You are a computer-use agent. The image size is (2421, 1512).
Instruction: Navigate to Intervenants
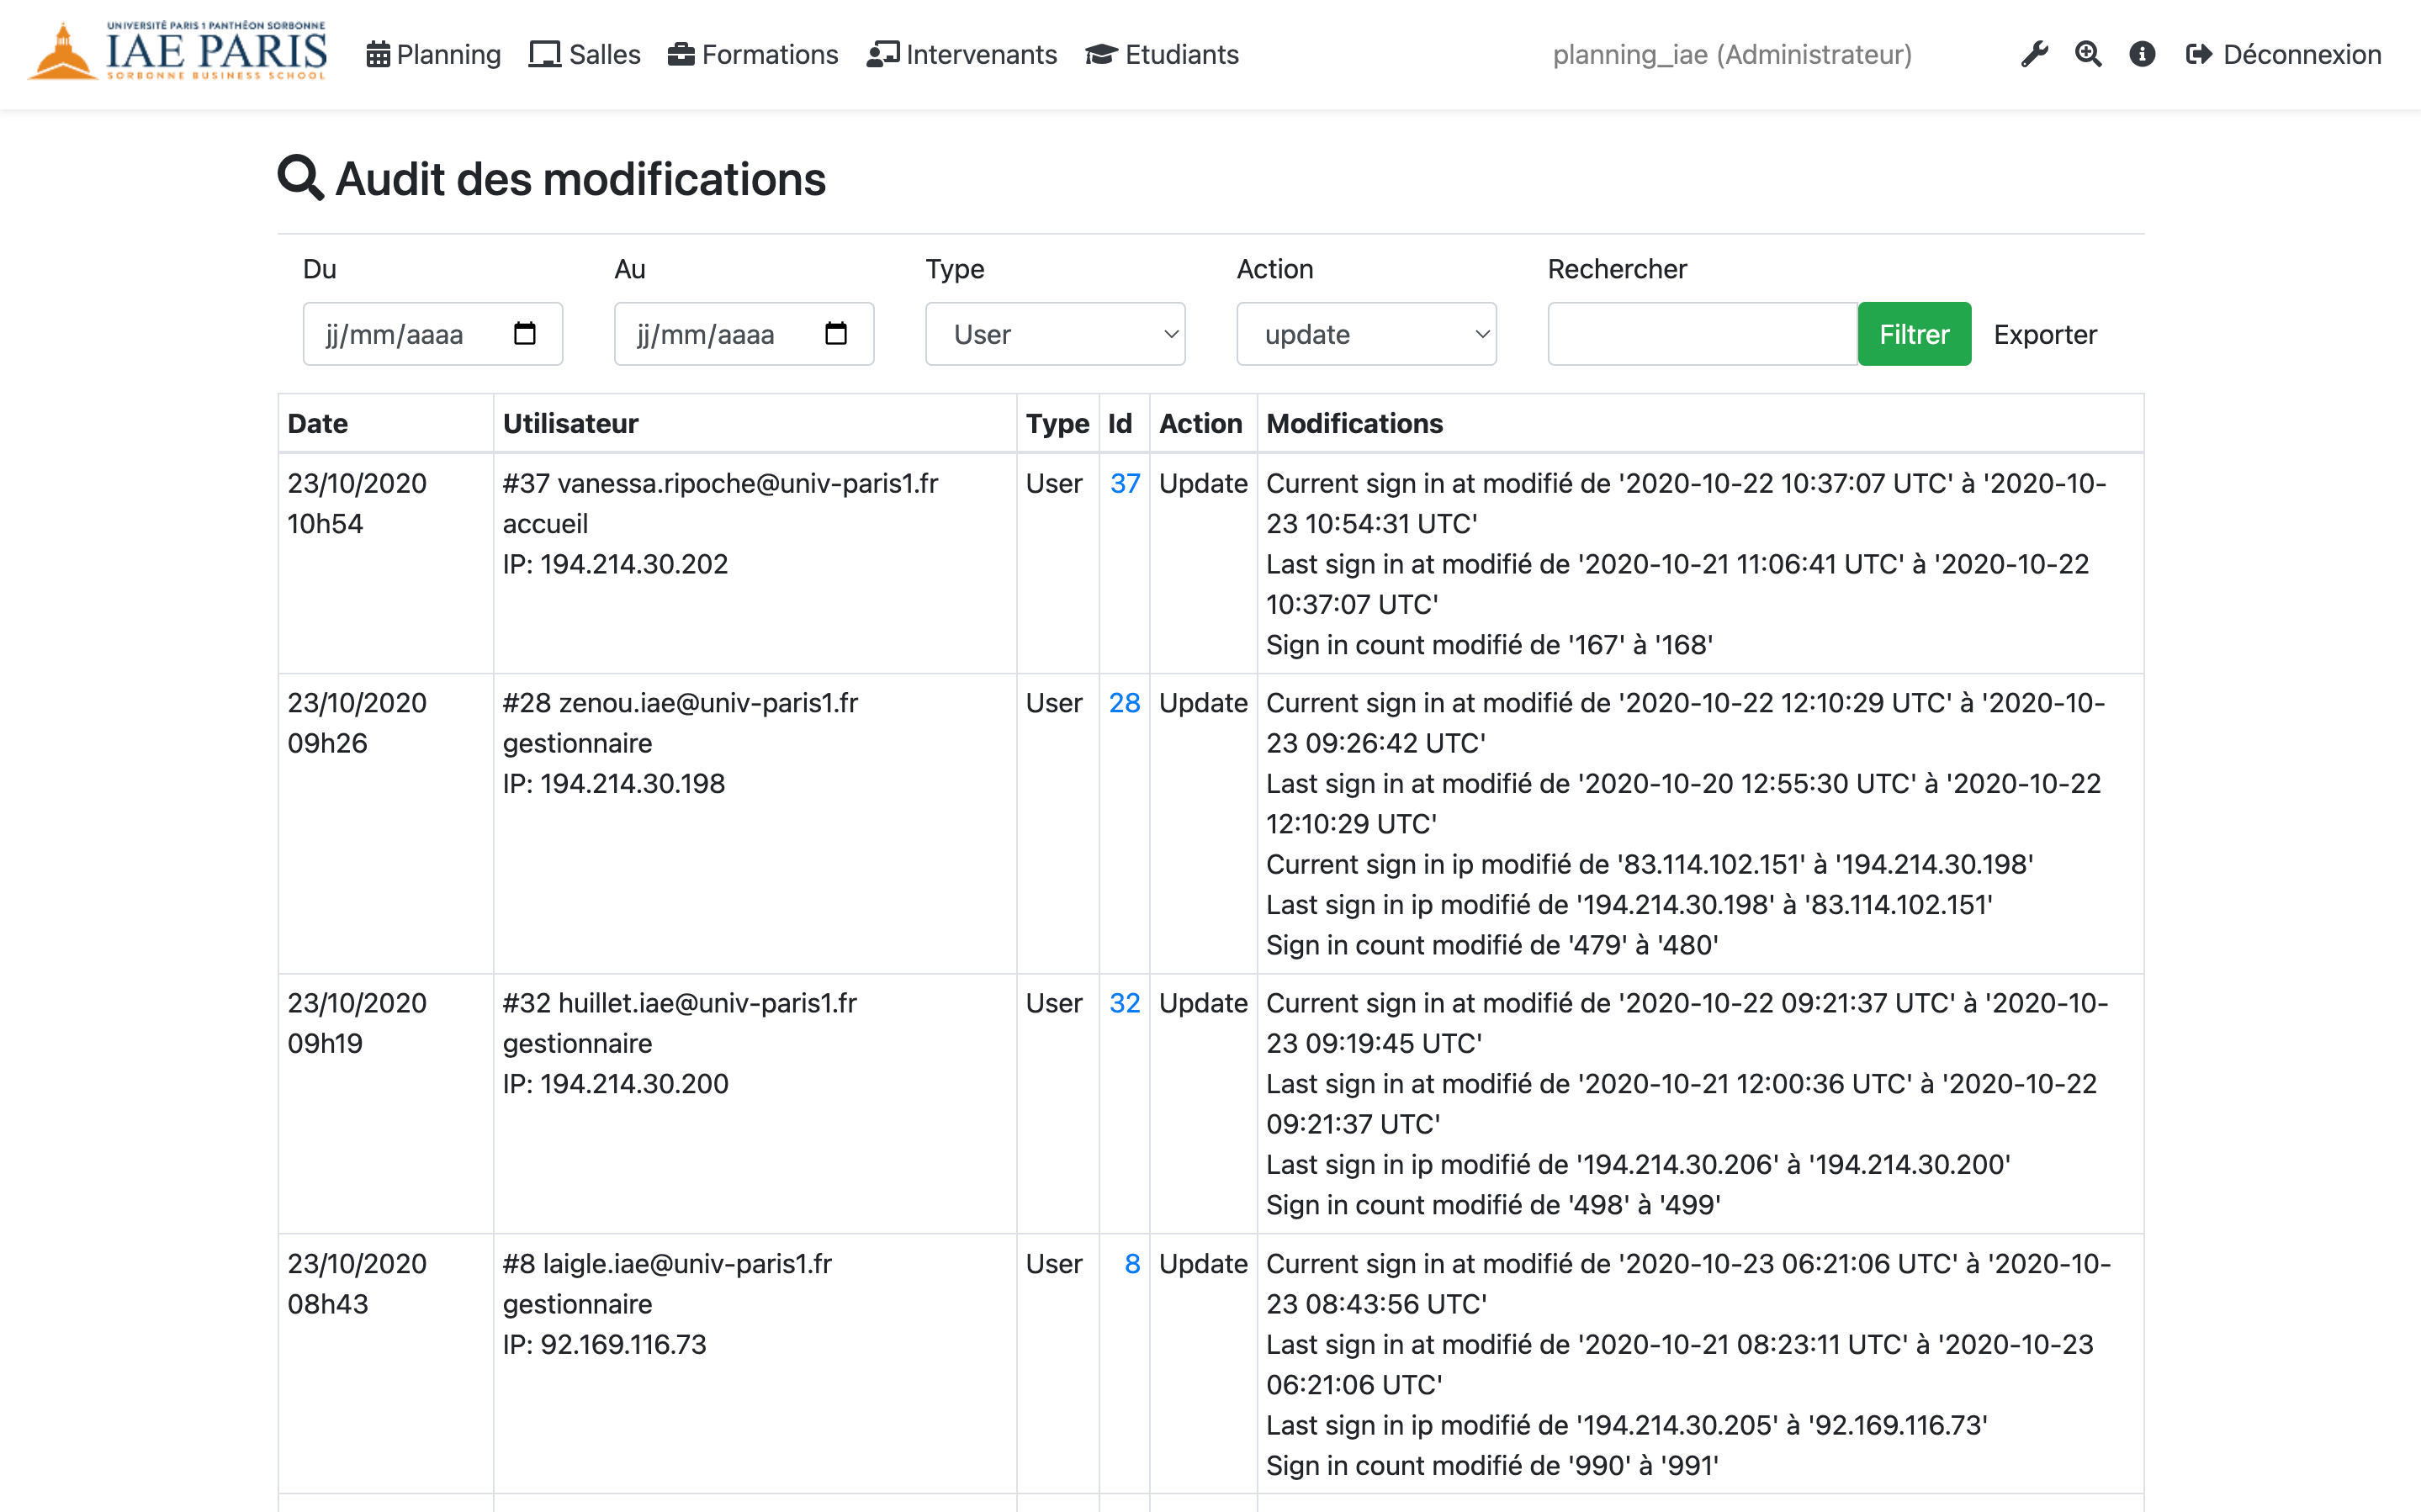[x=962, y=54]
